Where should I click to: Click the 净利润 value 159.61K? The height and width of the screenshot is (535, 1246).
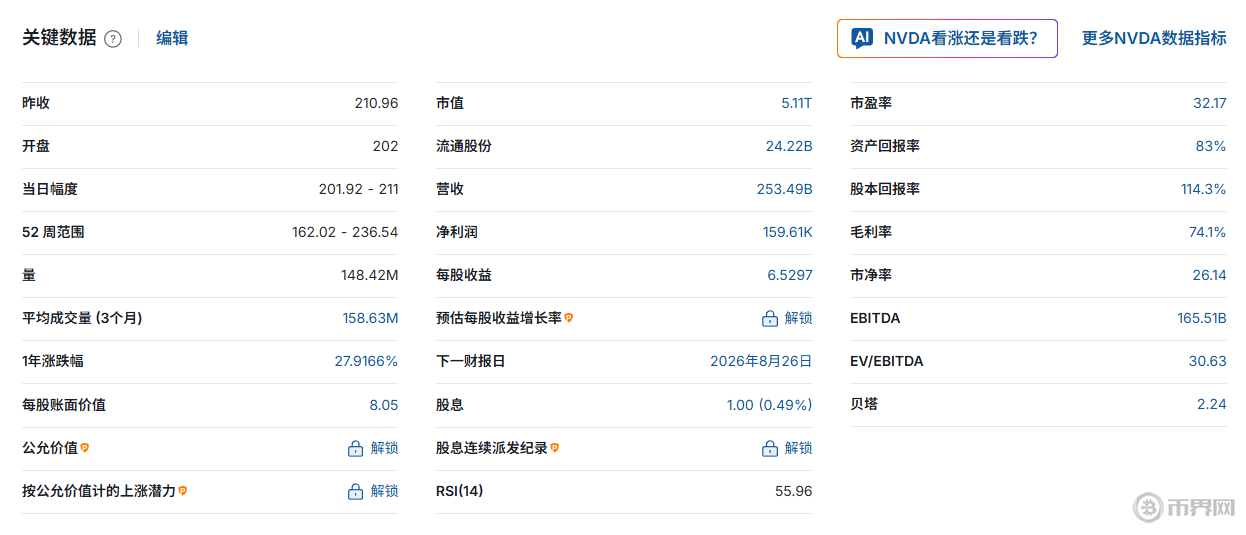[788, 232]
